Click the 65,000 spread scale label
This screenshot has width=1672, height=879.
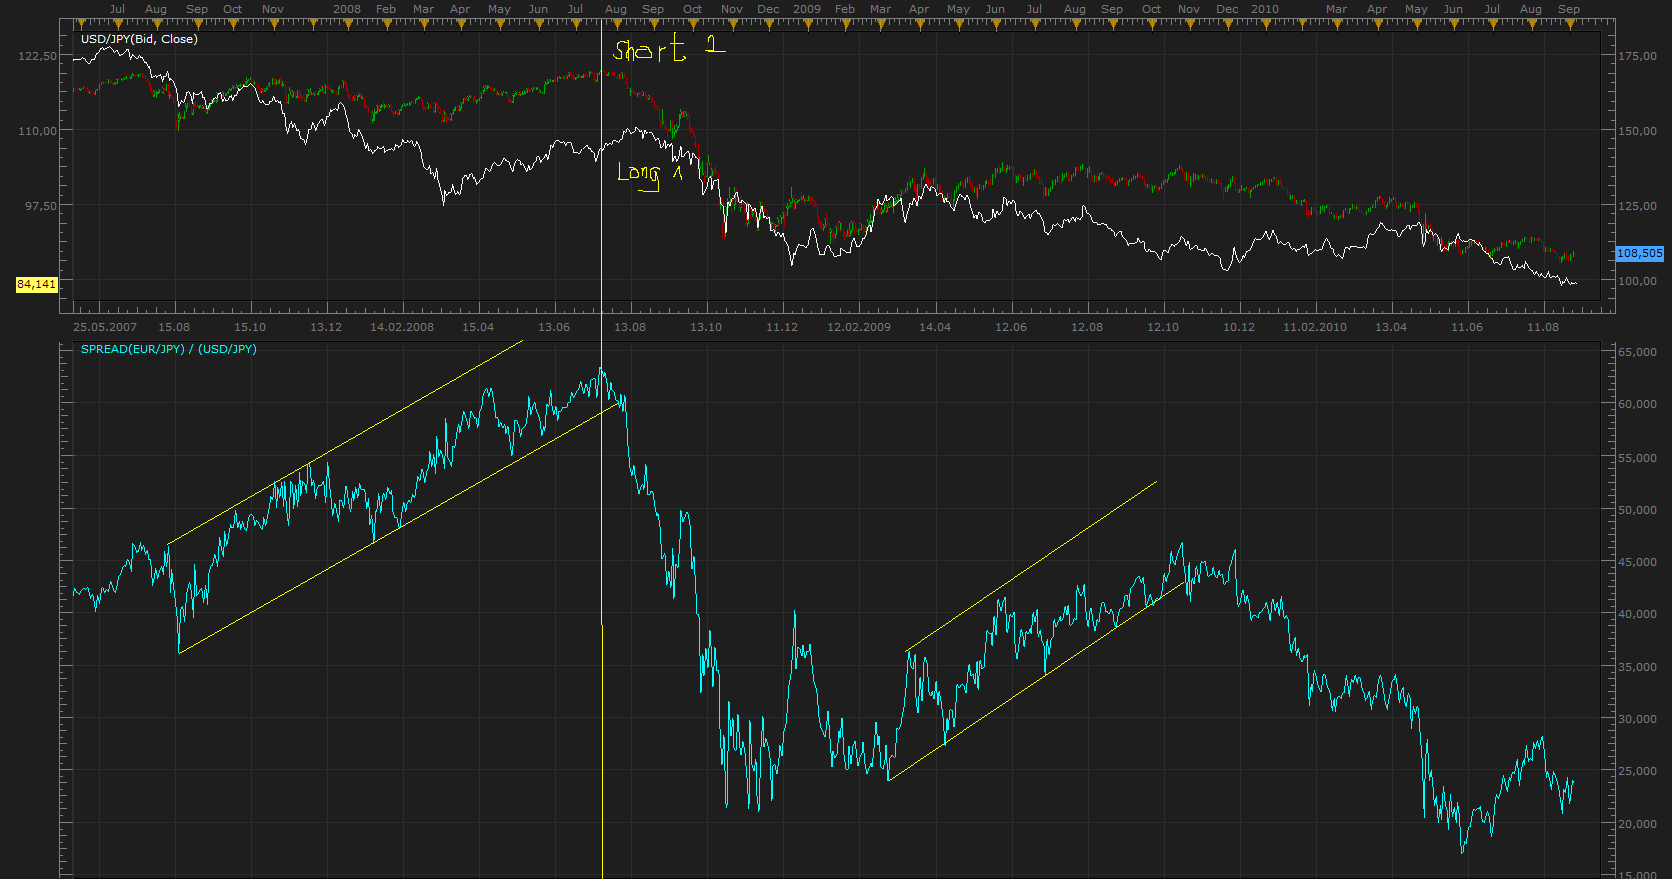coord(1638,352)
